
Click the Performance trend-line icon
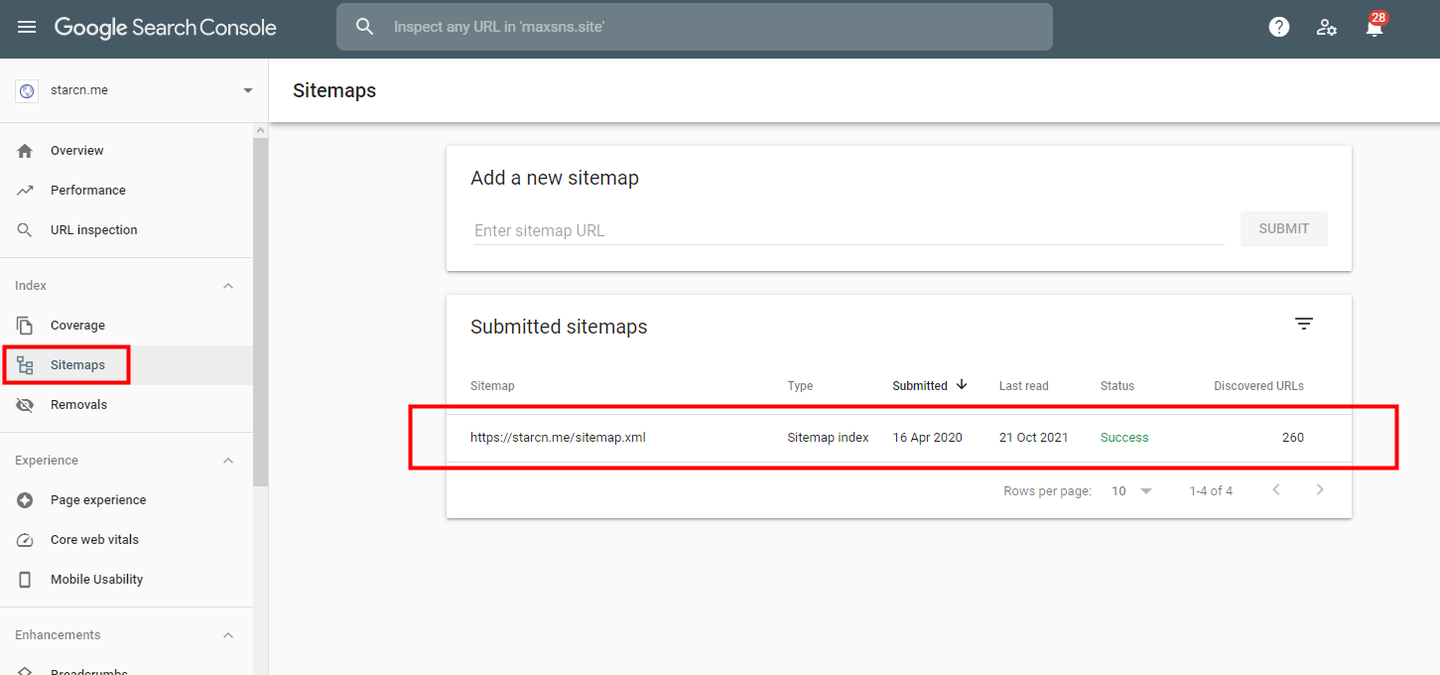point(26,190)
